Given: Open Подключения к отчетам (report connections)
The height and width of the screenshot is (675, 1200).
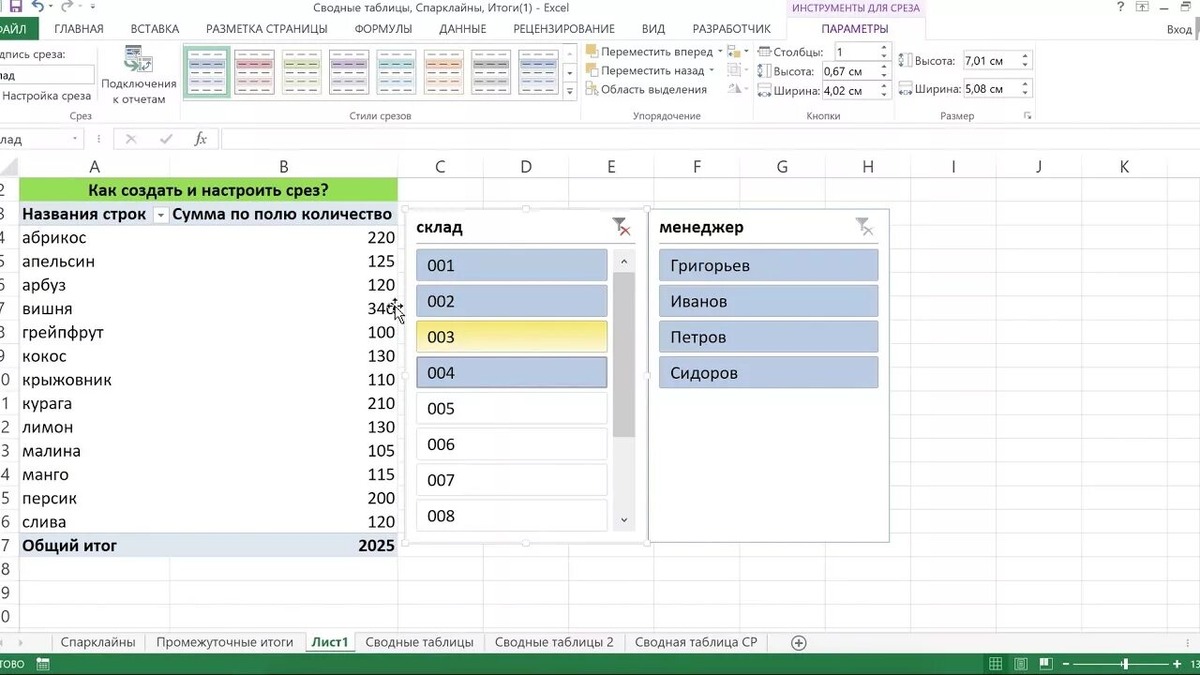Looking at the screenshot, I should point(138,76).
